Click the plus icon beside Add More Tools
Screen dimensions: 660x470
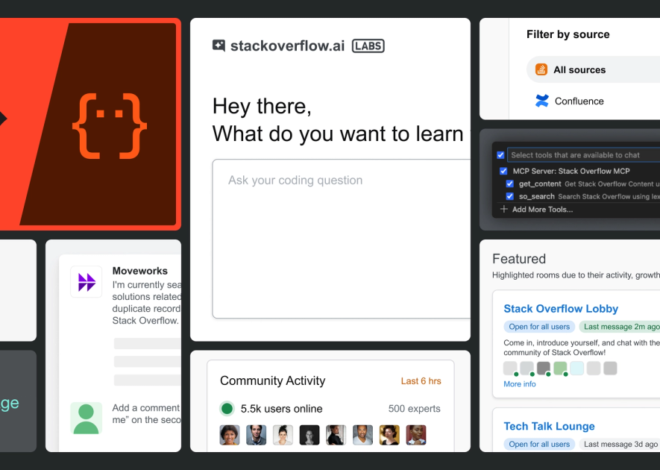pos(503,209)
